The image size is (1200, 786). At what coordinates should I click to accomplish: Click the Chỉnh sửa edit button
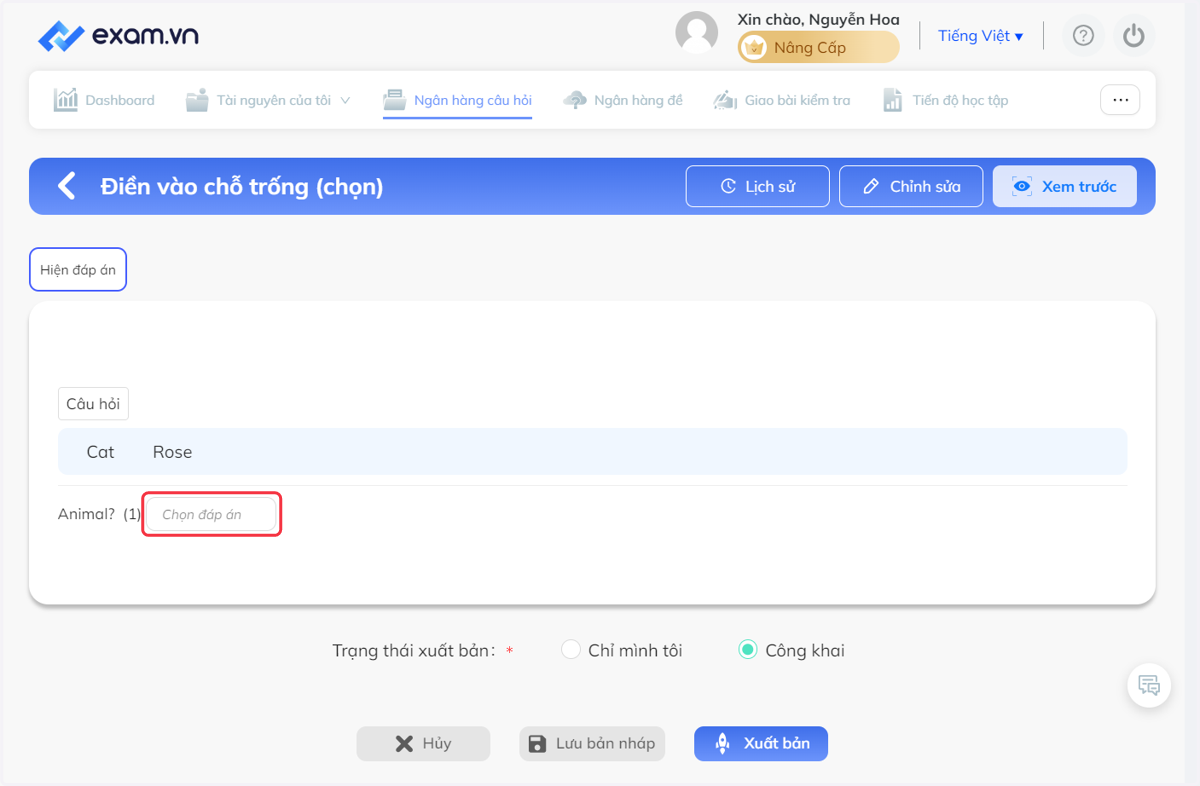[x=911, y=186]
